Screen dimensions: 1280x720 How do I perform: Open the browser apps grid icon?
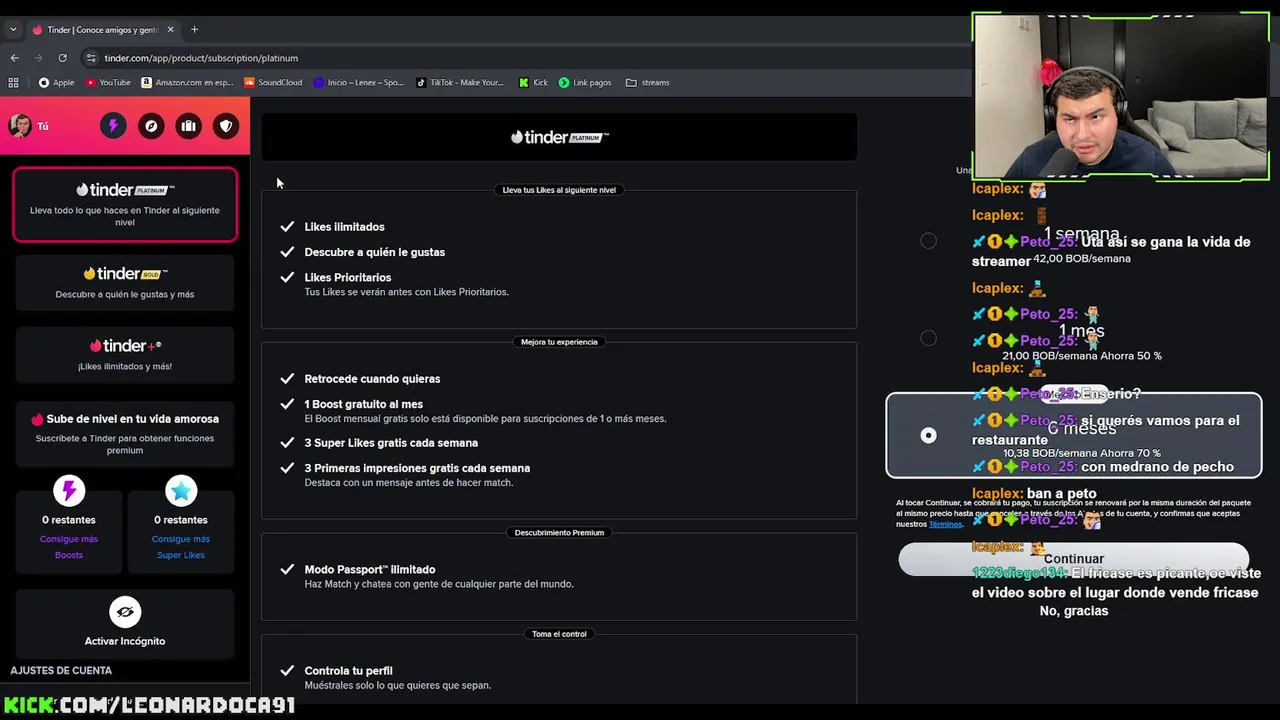click(x=13, y=82)
